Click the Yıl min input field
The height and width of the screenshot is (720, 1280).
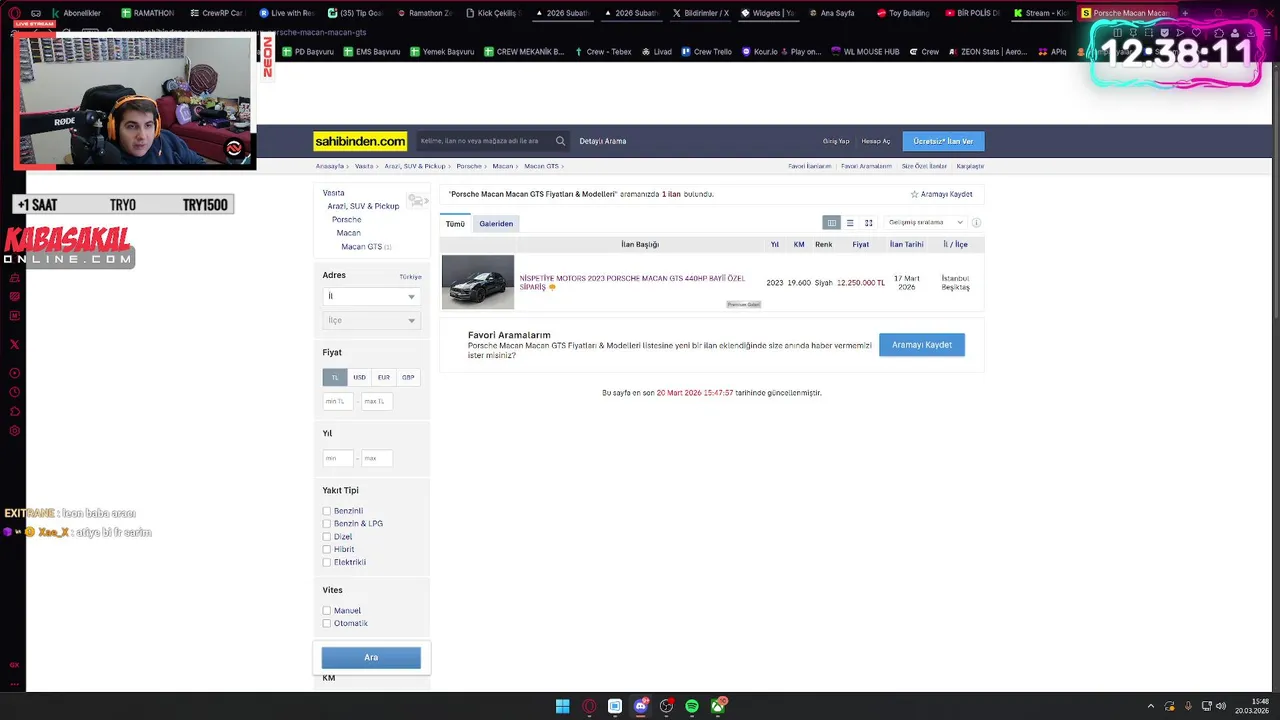[x=338, y=458]
